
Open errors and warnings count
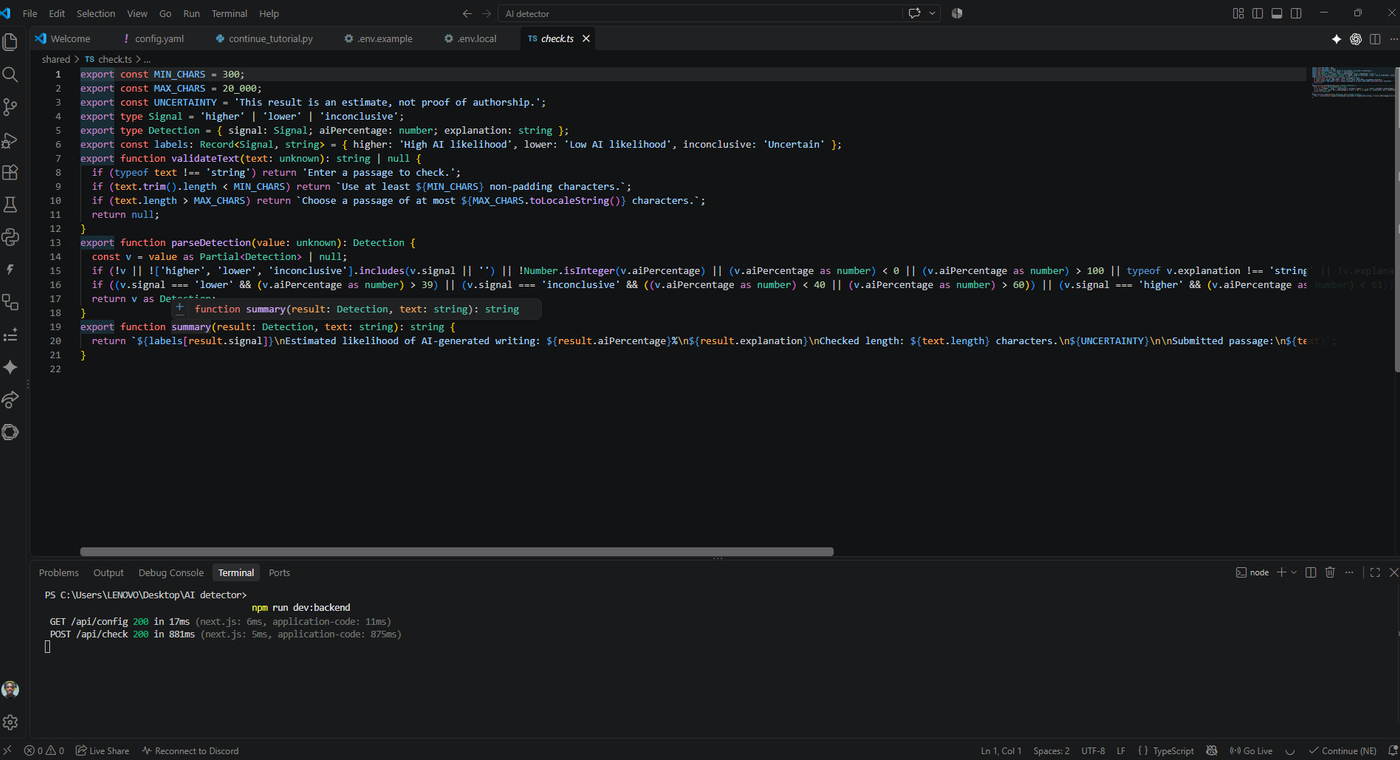[x=44, y=750]
